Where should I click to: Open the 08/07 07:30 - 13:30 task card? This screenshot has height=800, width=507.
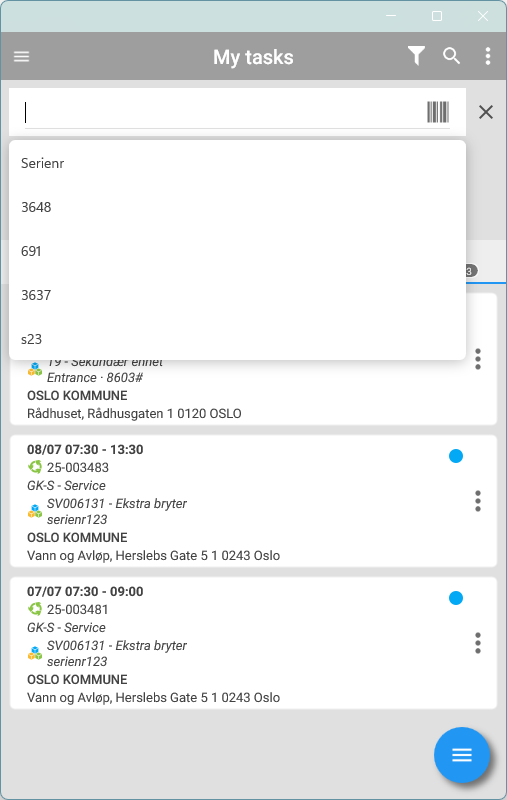click(253, 501)
